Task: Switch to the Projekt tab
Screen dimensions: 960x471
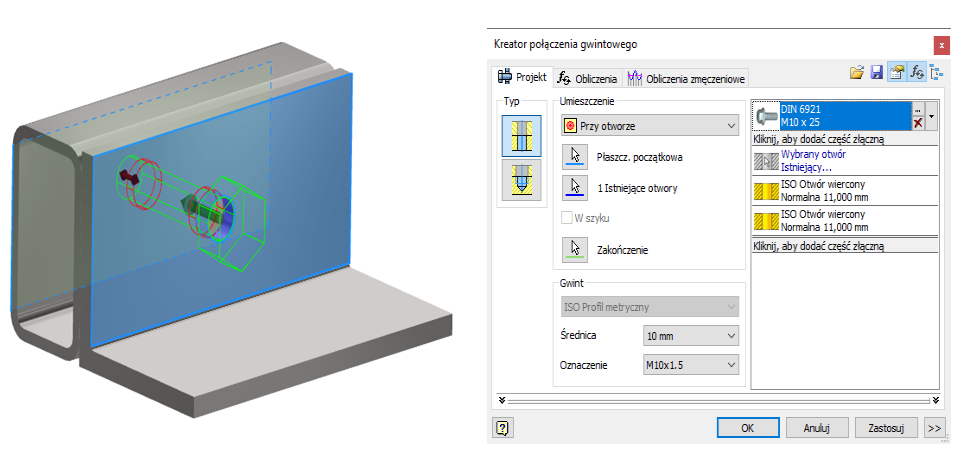Action: point(522,77)
